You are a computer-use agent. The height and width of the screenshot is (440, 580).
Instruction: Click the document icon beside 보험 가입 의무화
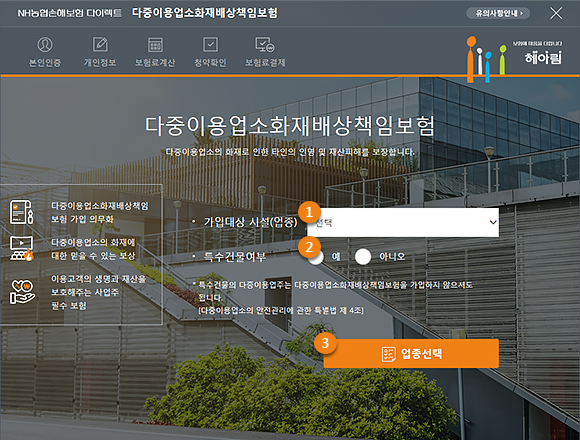coord(21,212)
